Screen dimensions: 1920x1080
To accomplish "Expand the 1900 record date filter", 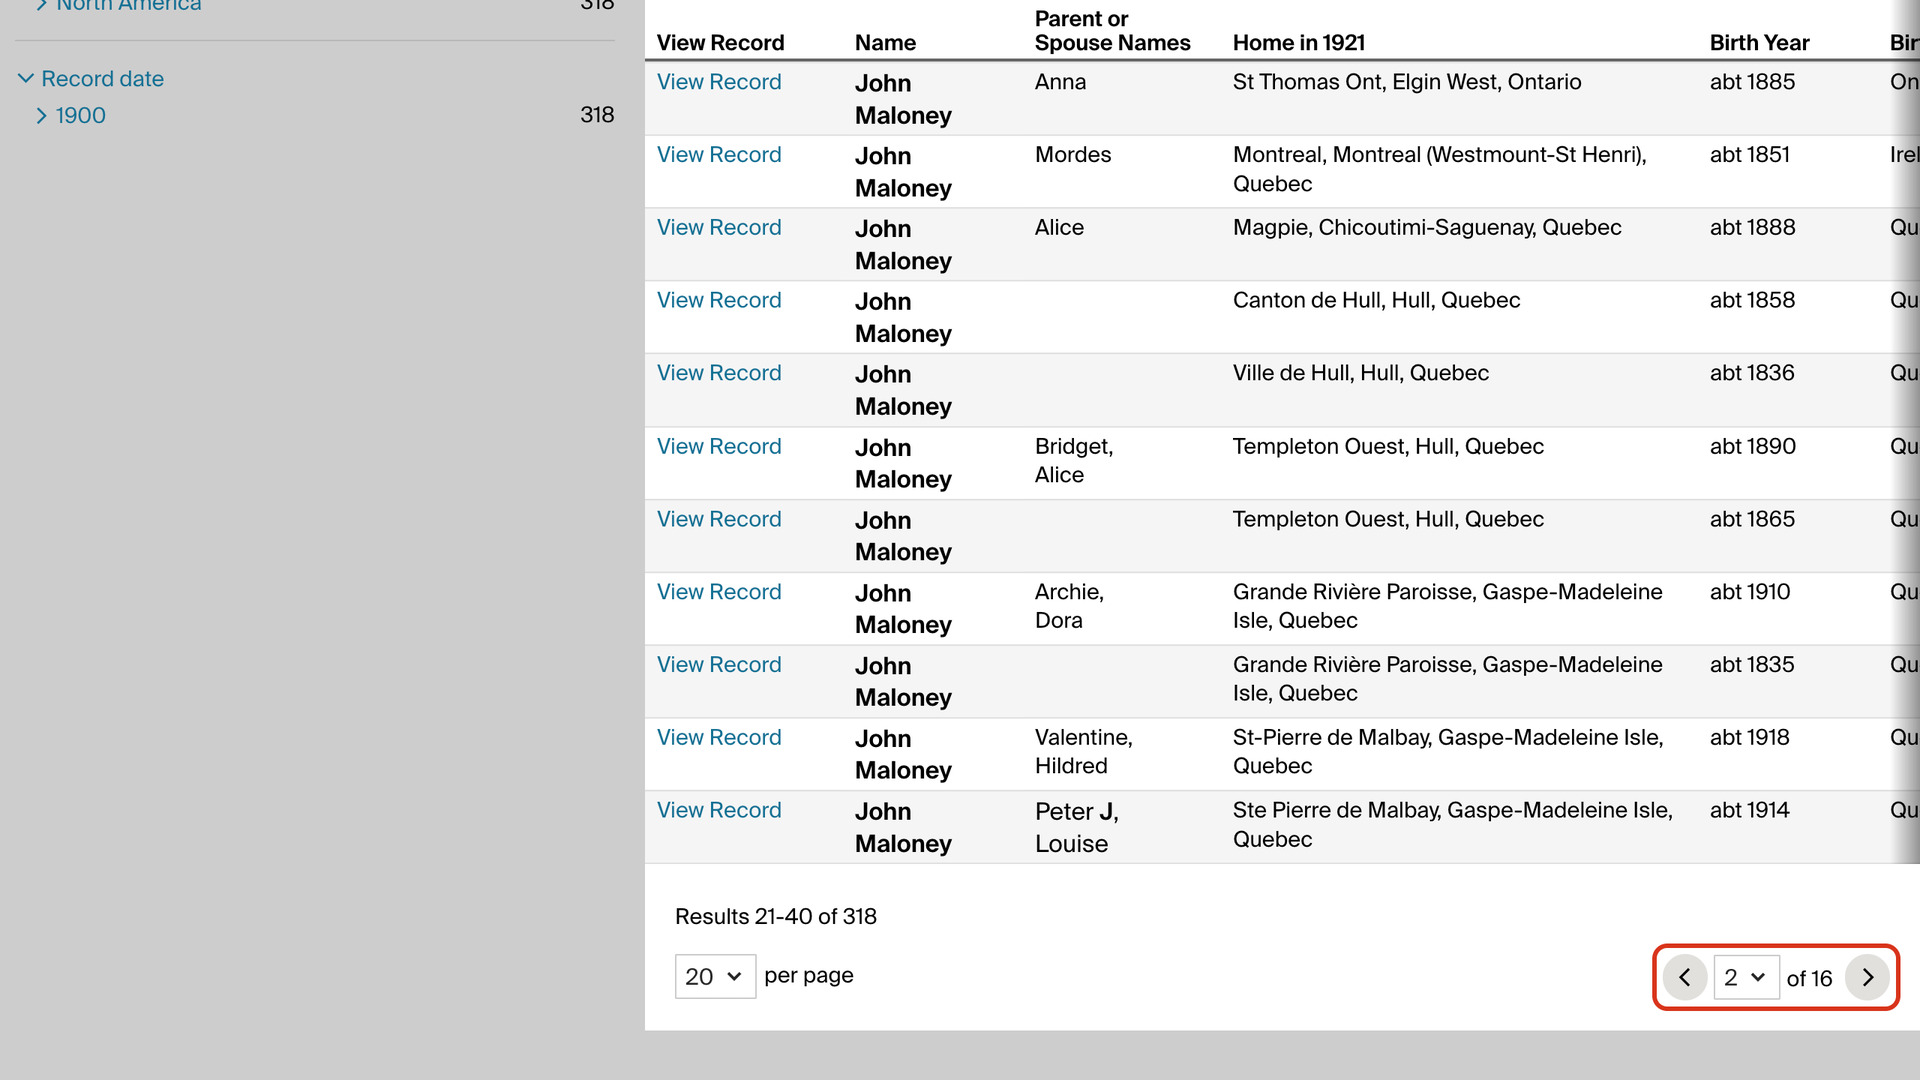I will [x=71, y=115].
